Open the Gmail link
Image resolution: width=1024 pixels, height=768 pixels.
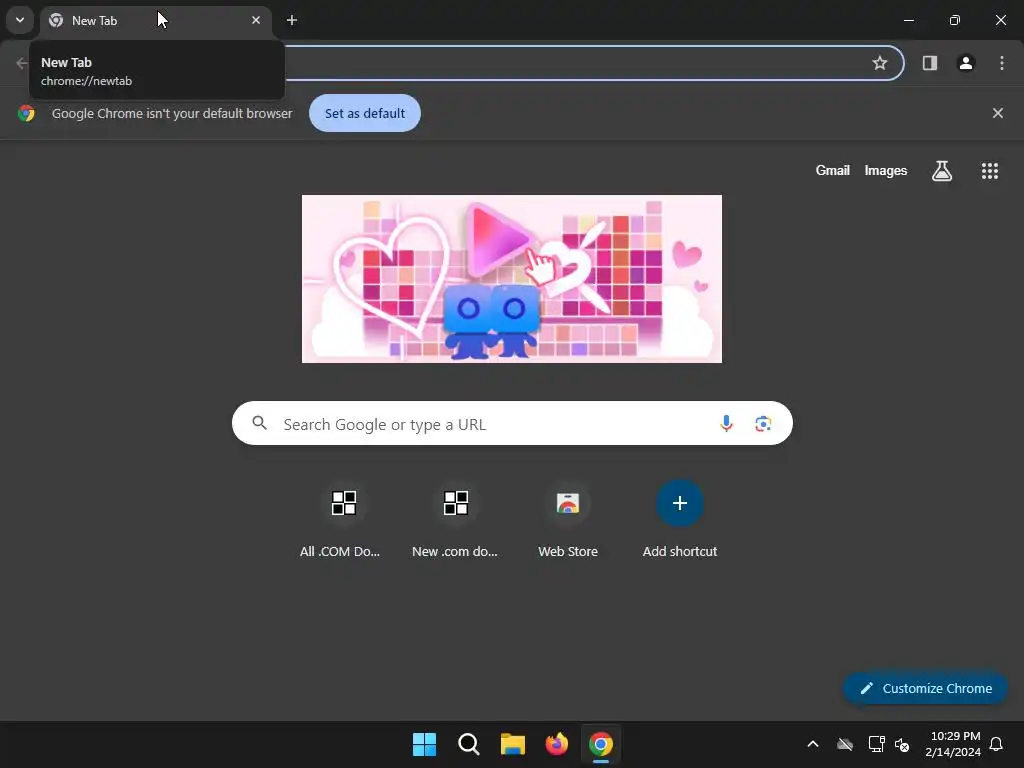[x=832, y=170]
